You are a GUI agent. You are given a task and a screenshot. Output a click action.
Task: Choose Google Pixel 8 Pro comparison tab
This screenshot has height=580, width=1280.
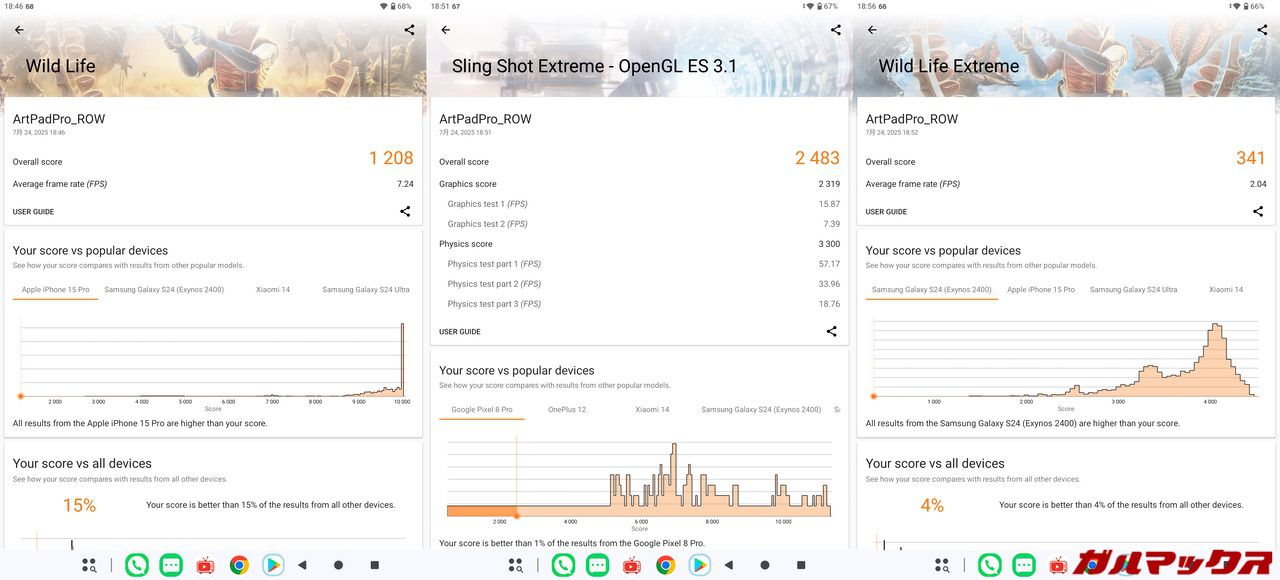coord(481,410)
